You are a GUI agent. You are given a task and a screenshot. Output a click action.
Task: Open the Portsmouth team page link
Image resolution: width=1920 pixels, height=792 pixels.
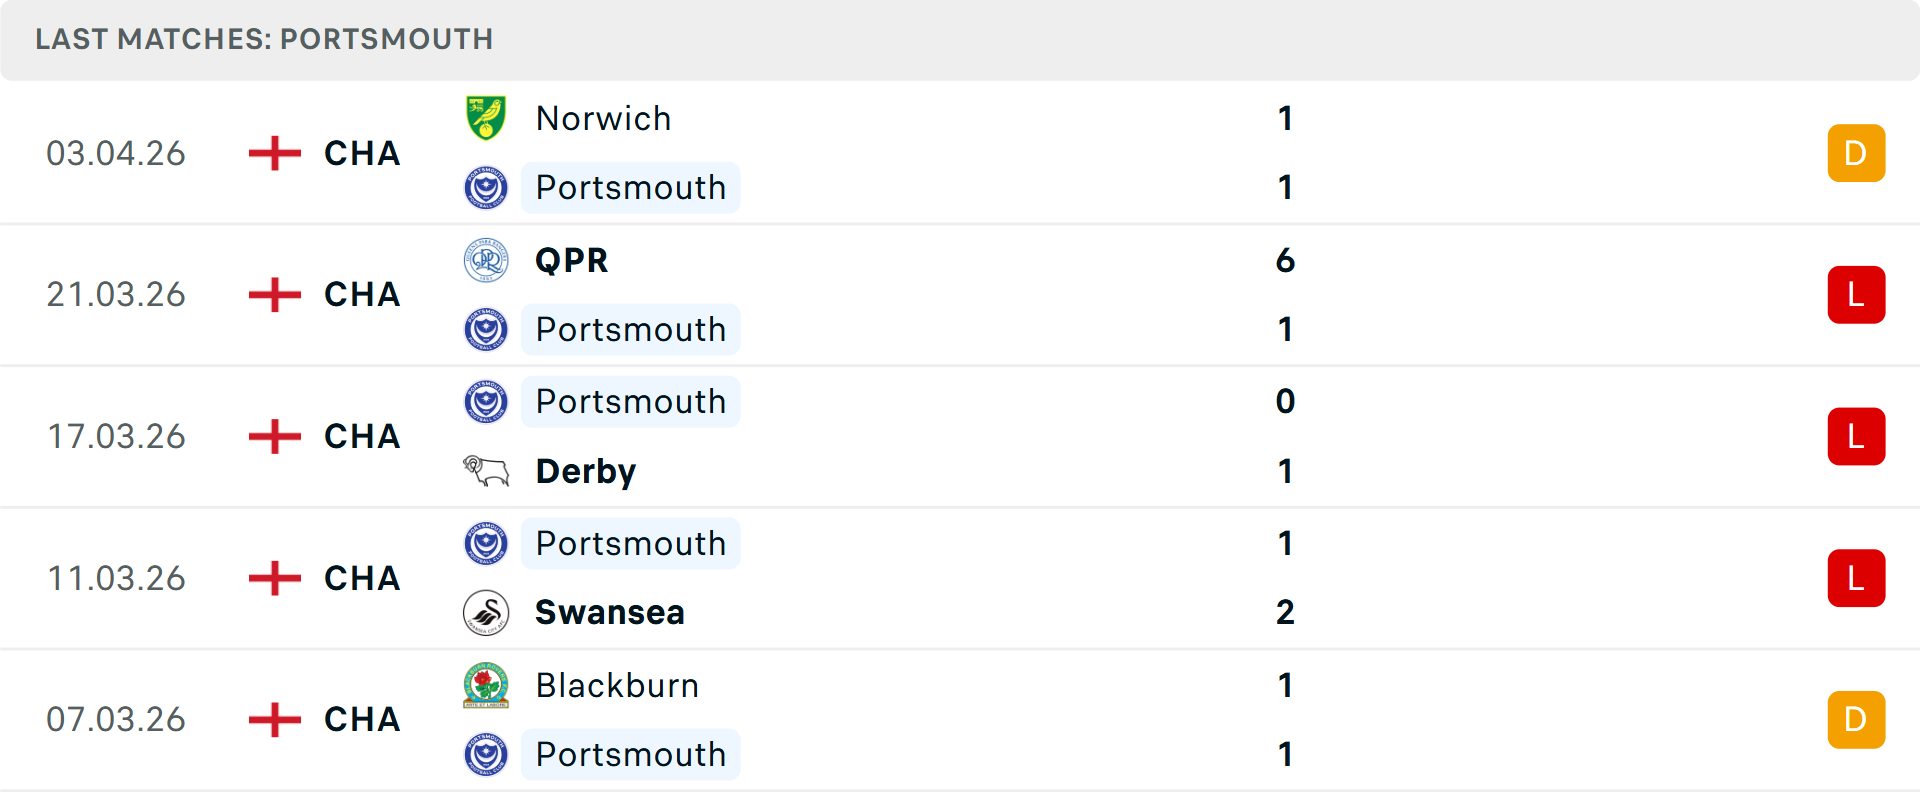(x=630, y=188)
